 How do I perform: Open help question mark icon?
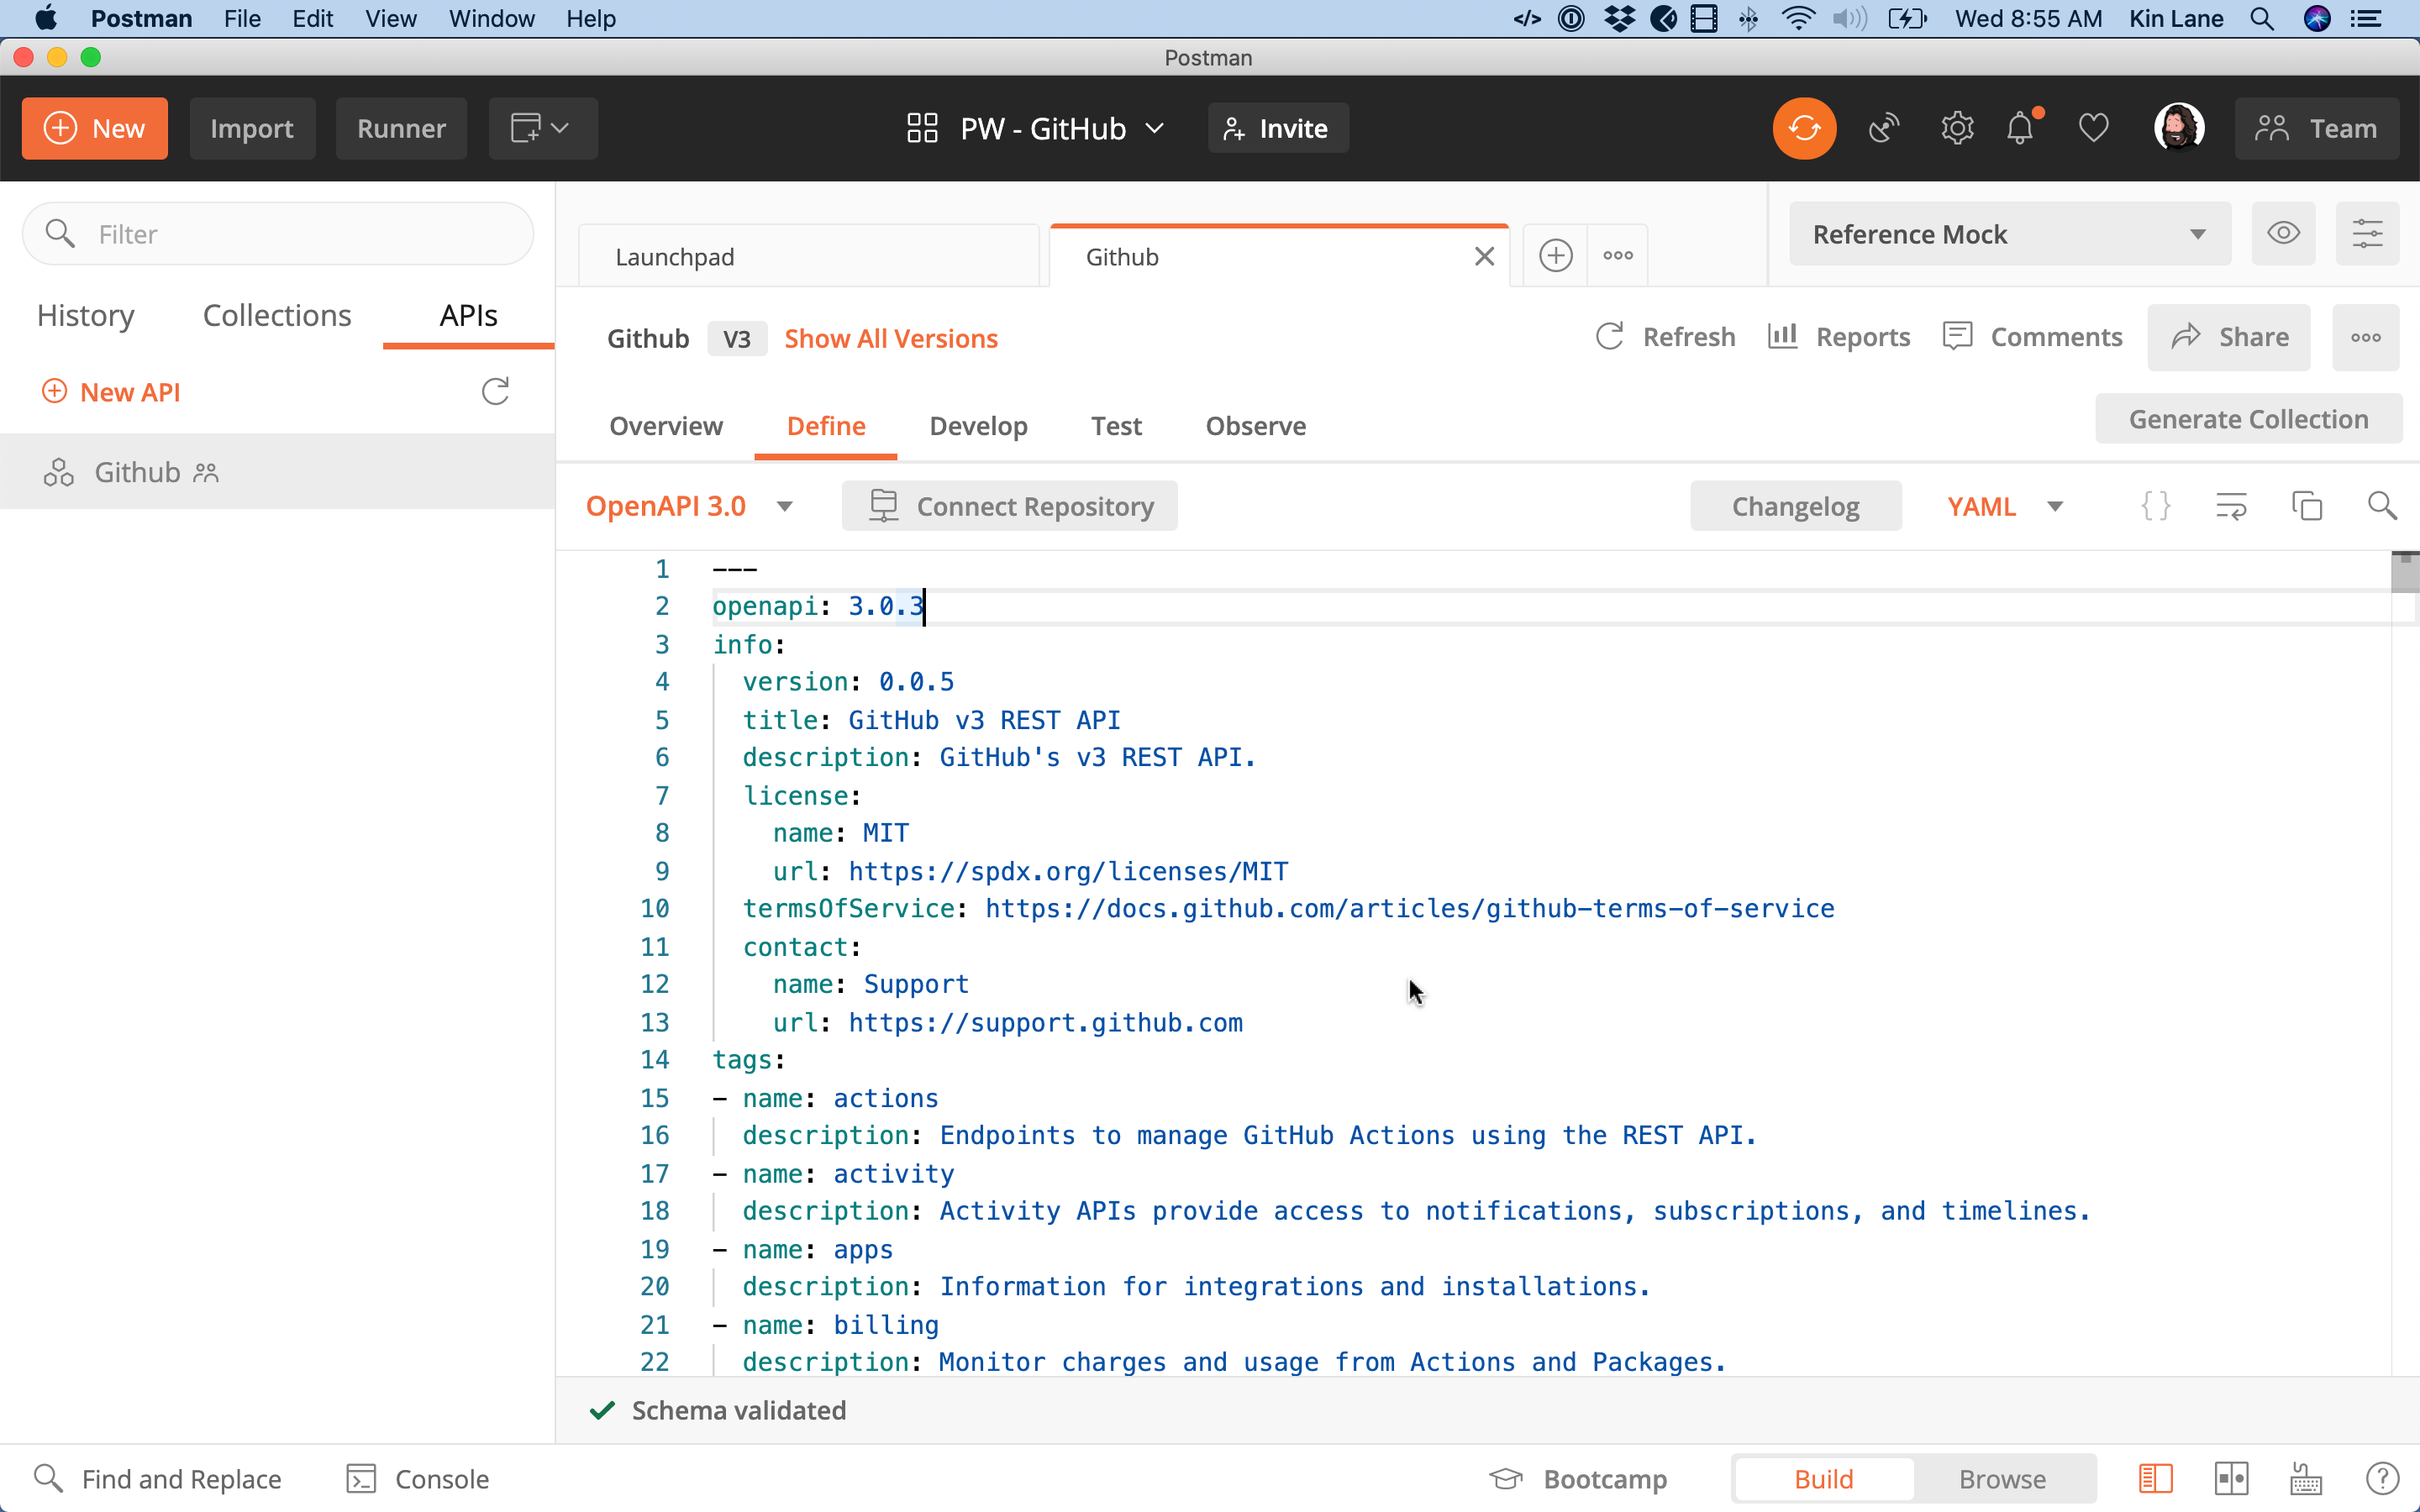point(2382,1478)
